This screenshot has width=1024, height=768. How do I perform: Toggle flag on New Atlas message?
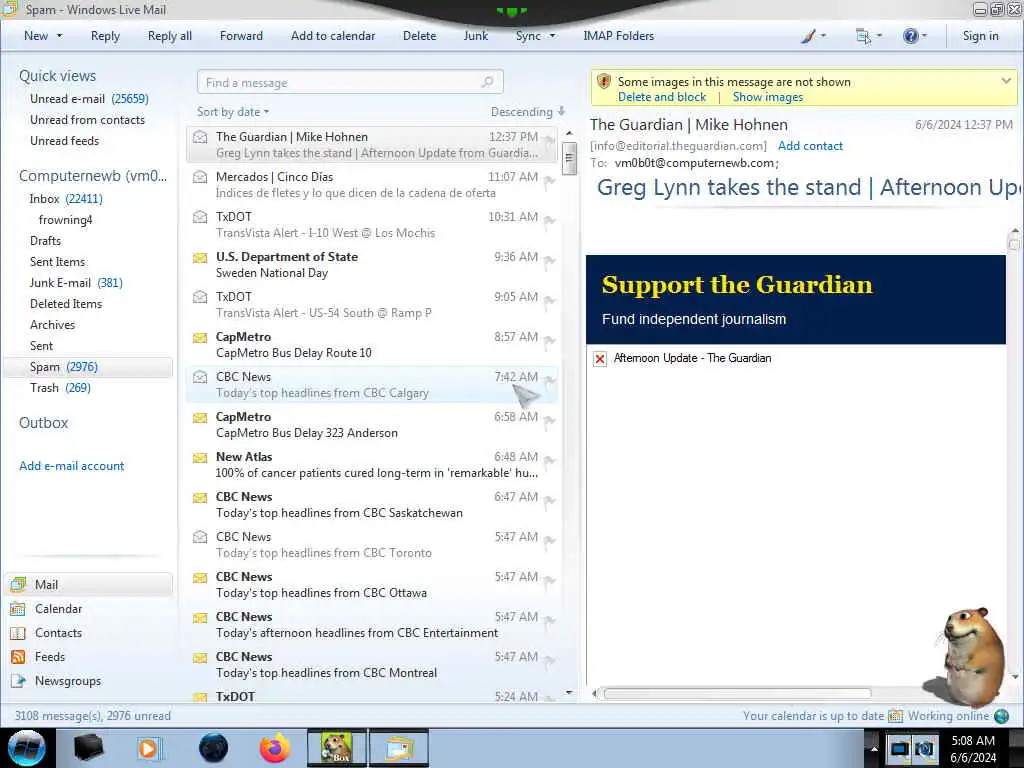point(550,460)
